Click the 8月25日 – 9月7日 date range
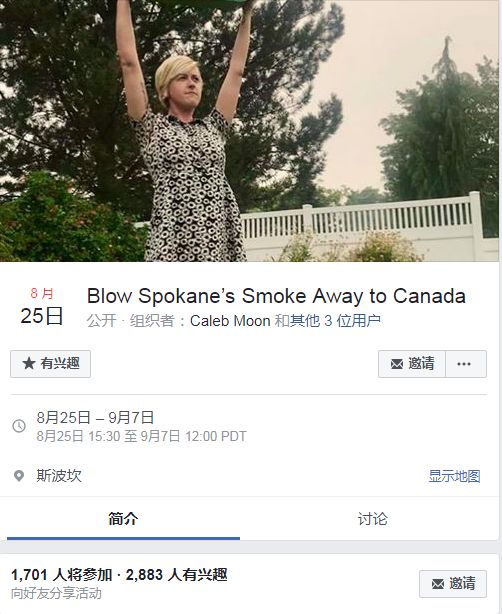The height and width of the screenshot is (614, 502). (x=95, y=418)
